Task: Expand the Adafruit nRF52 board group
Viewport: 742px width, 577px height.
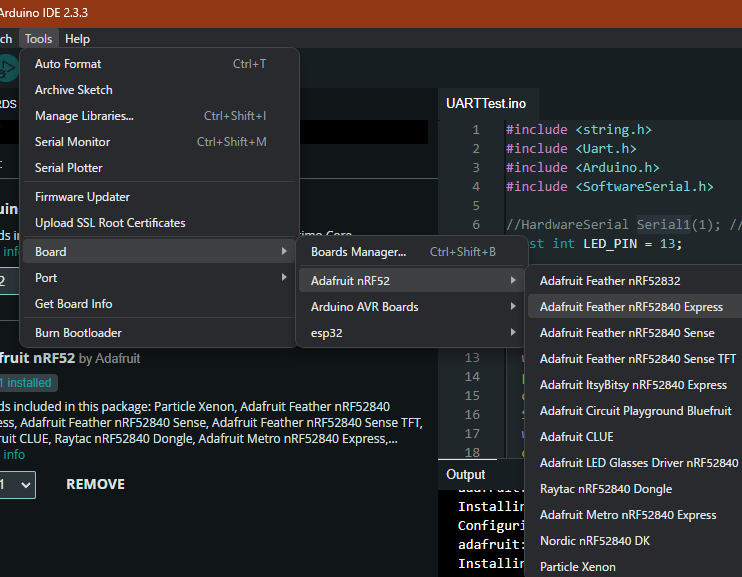Action: point(411,281)
